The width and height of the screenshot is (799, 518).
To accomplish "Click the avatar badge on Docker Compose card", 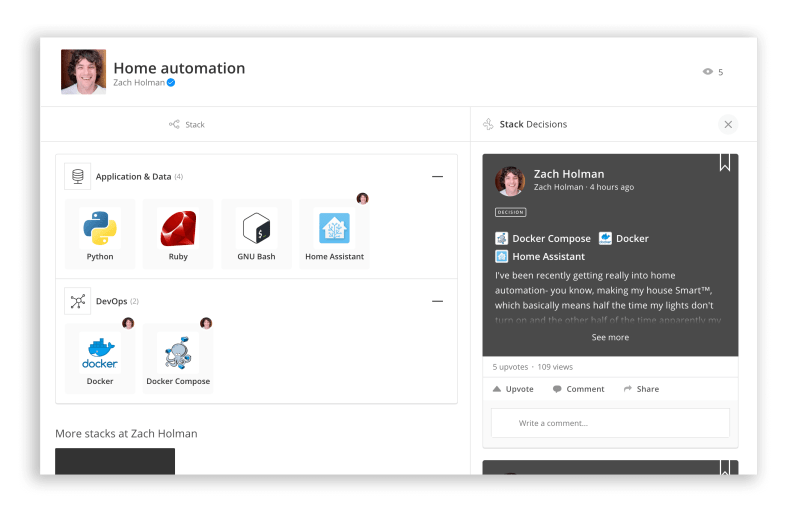I will [206, 323].
